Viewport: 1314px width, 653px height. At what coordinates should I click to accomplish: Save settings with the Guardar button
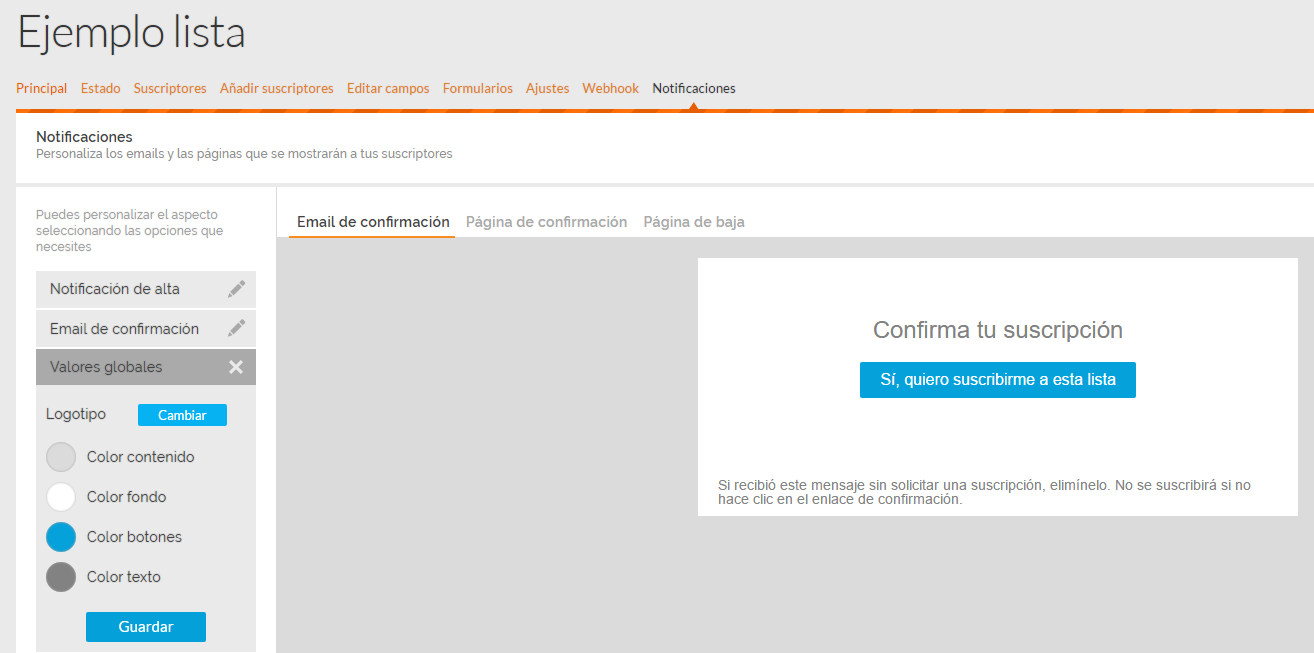pyautogui.click(x=146, y=627)
